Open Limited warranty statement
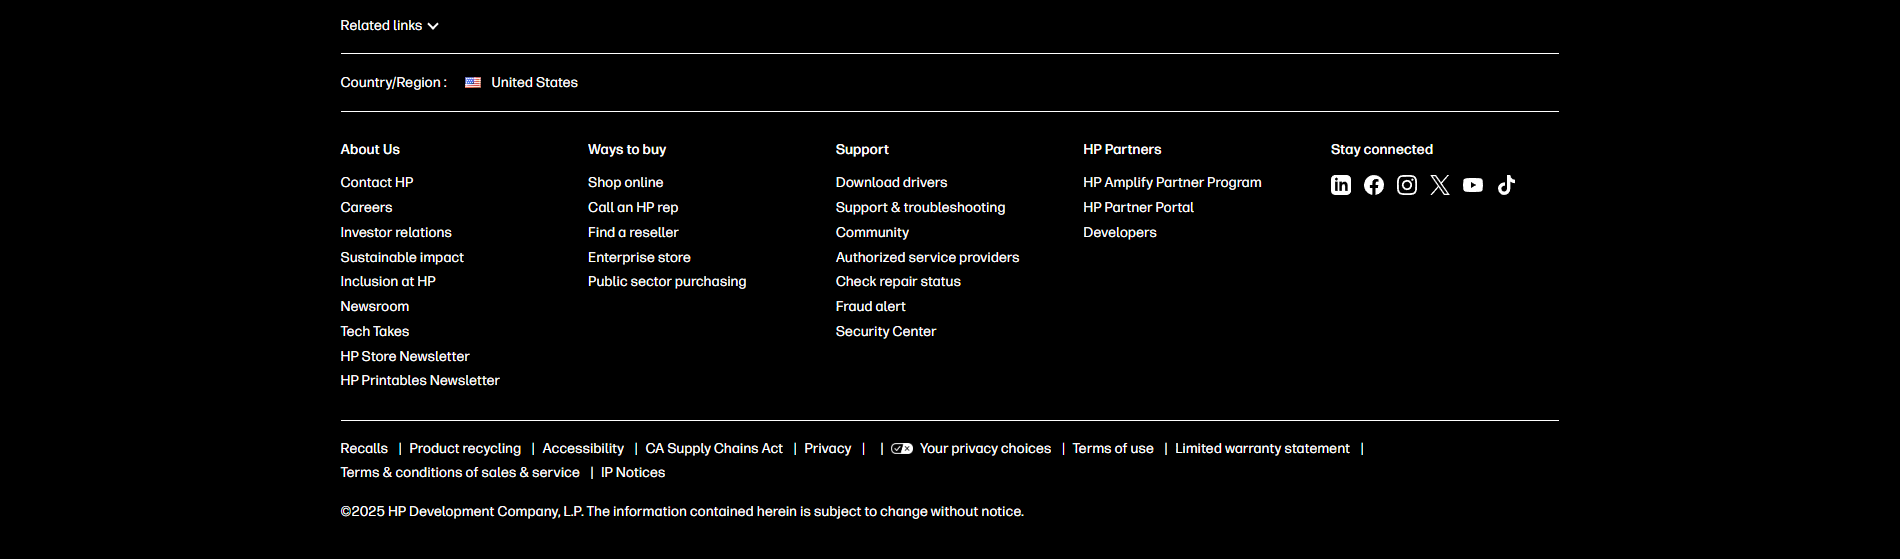The height and width of the screenshot is (559, 1900). coord(1262,449)
